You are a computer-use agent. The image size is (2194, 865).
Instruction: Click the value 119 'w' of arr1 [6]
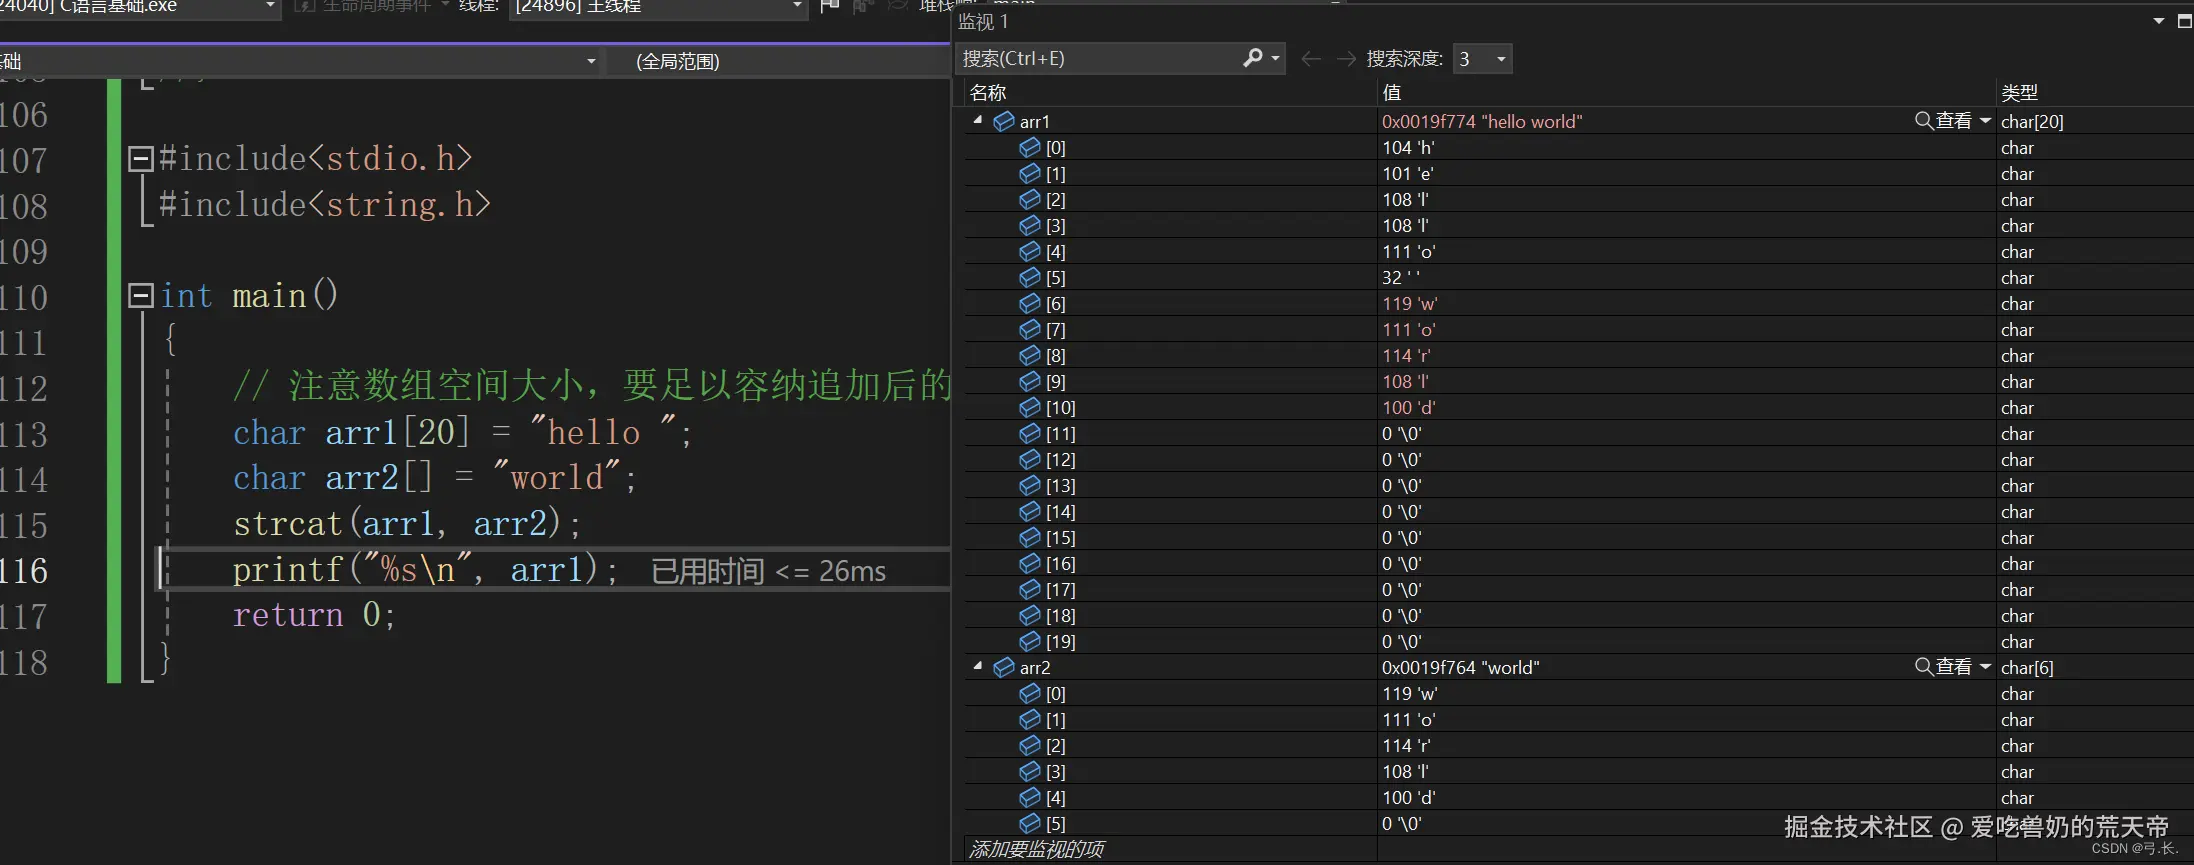click(1410, 303)
